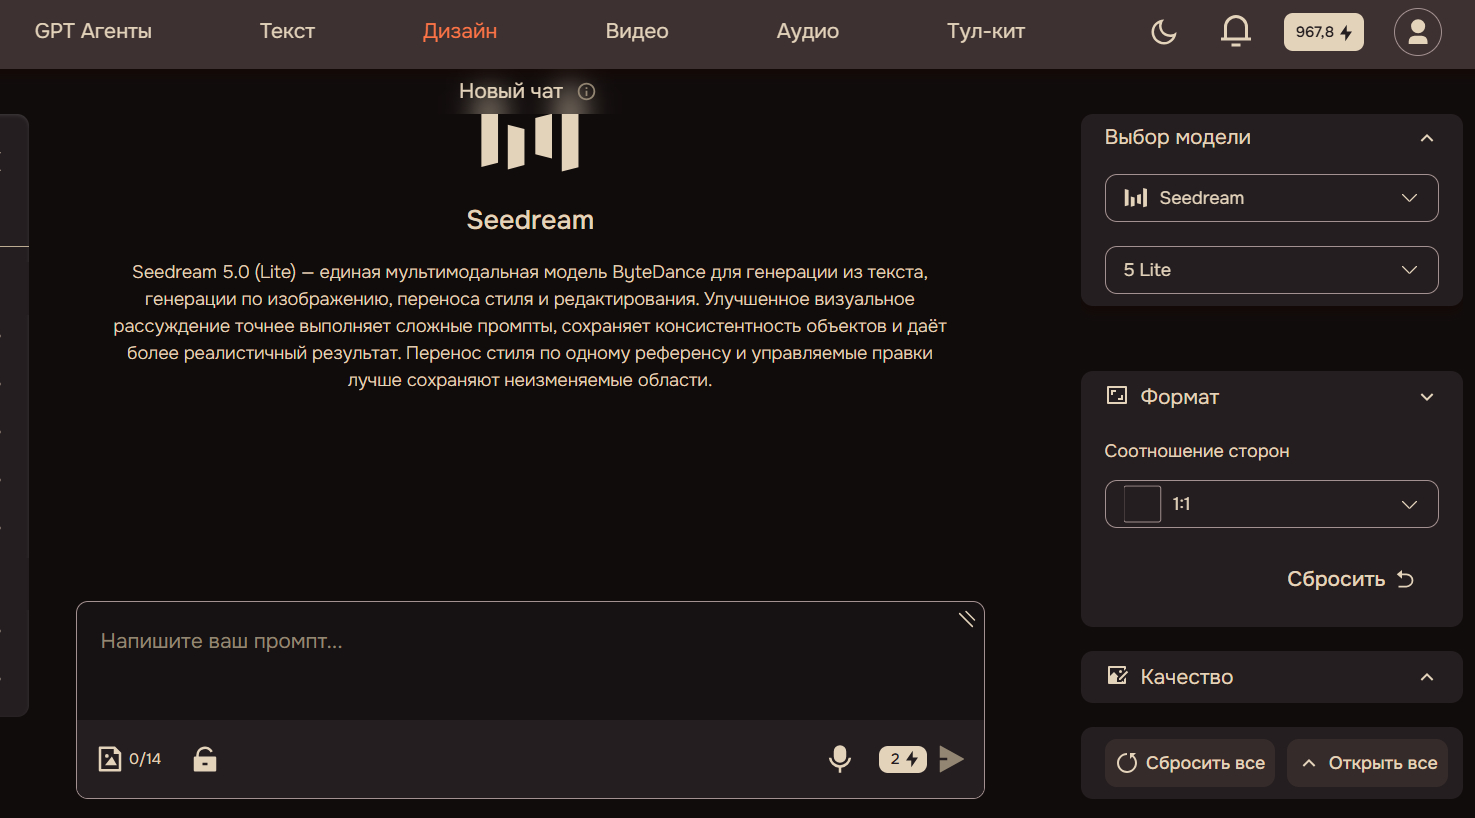
Task: Open user profile avatar
Action: 1417,32
